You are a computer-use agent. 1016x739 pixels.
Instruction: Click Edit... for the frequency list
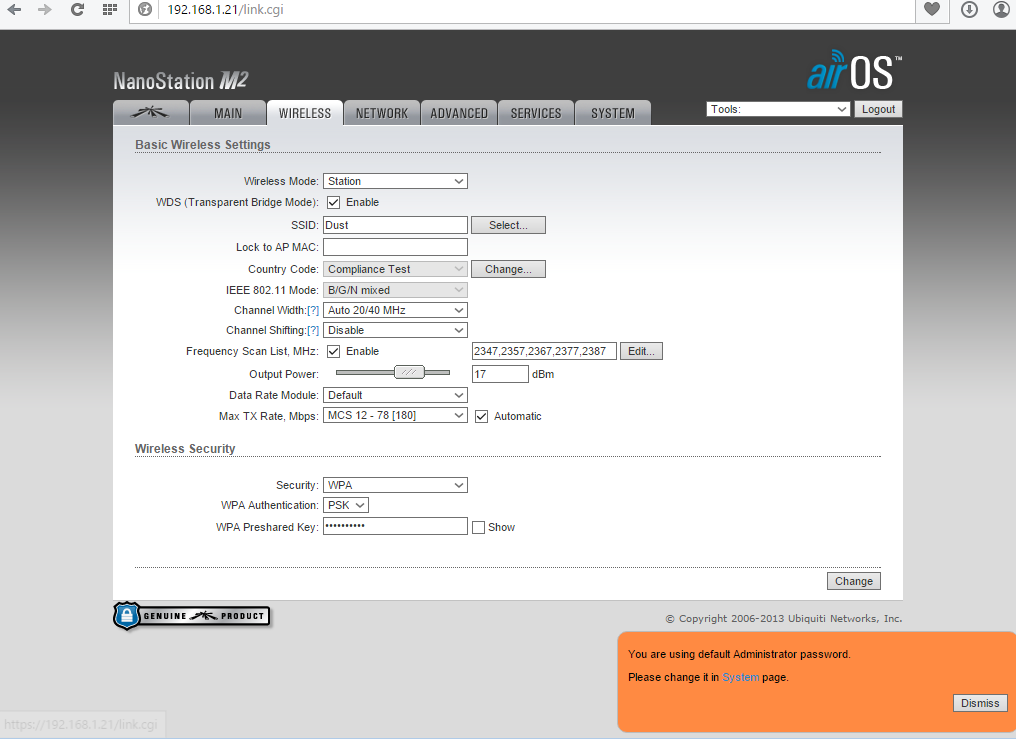pos(641,351)
